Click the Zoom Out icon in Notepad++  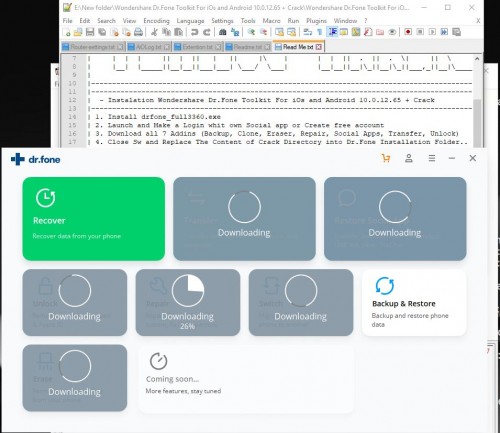coord(263,32)
